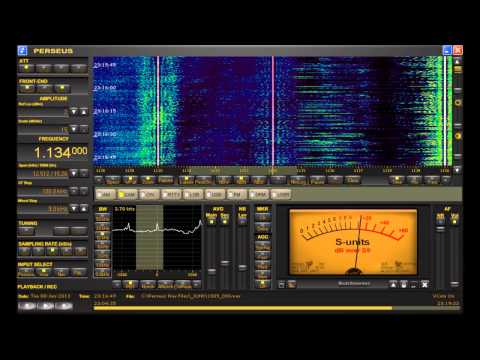Viewport: 480px width, 360px height.
Task: Adjust the AF NR slider handle
Action: [441, 229]
